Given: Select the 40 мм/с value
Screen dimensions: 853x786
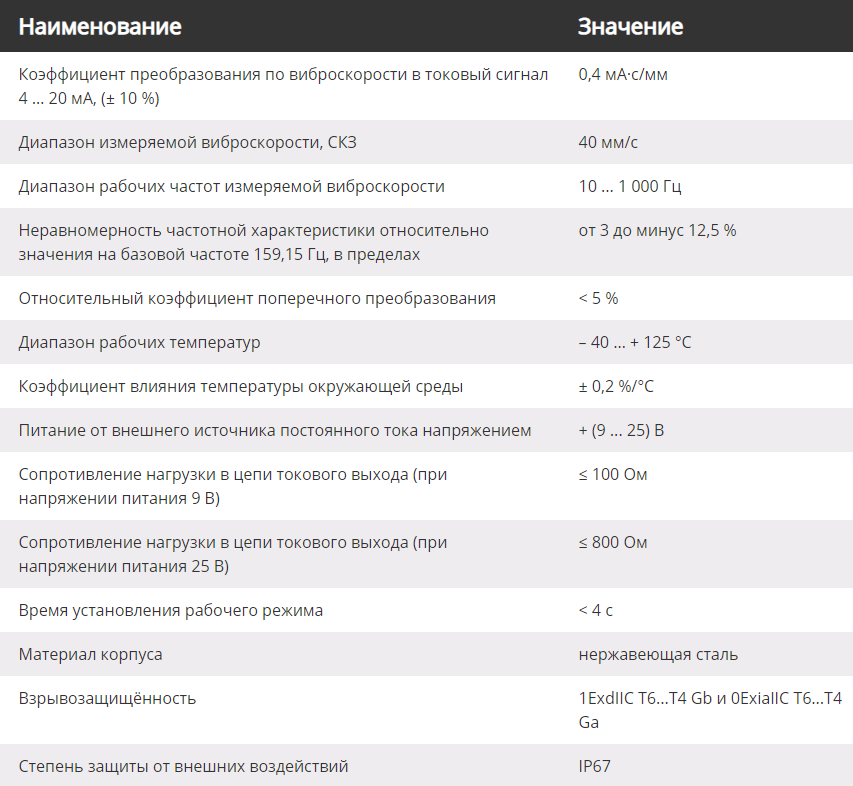Looking at the screenshot, I should 608,143.
